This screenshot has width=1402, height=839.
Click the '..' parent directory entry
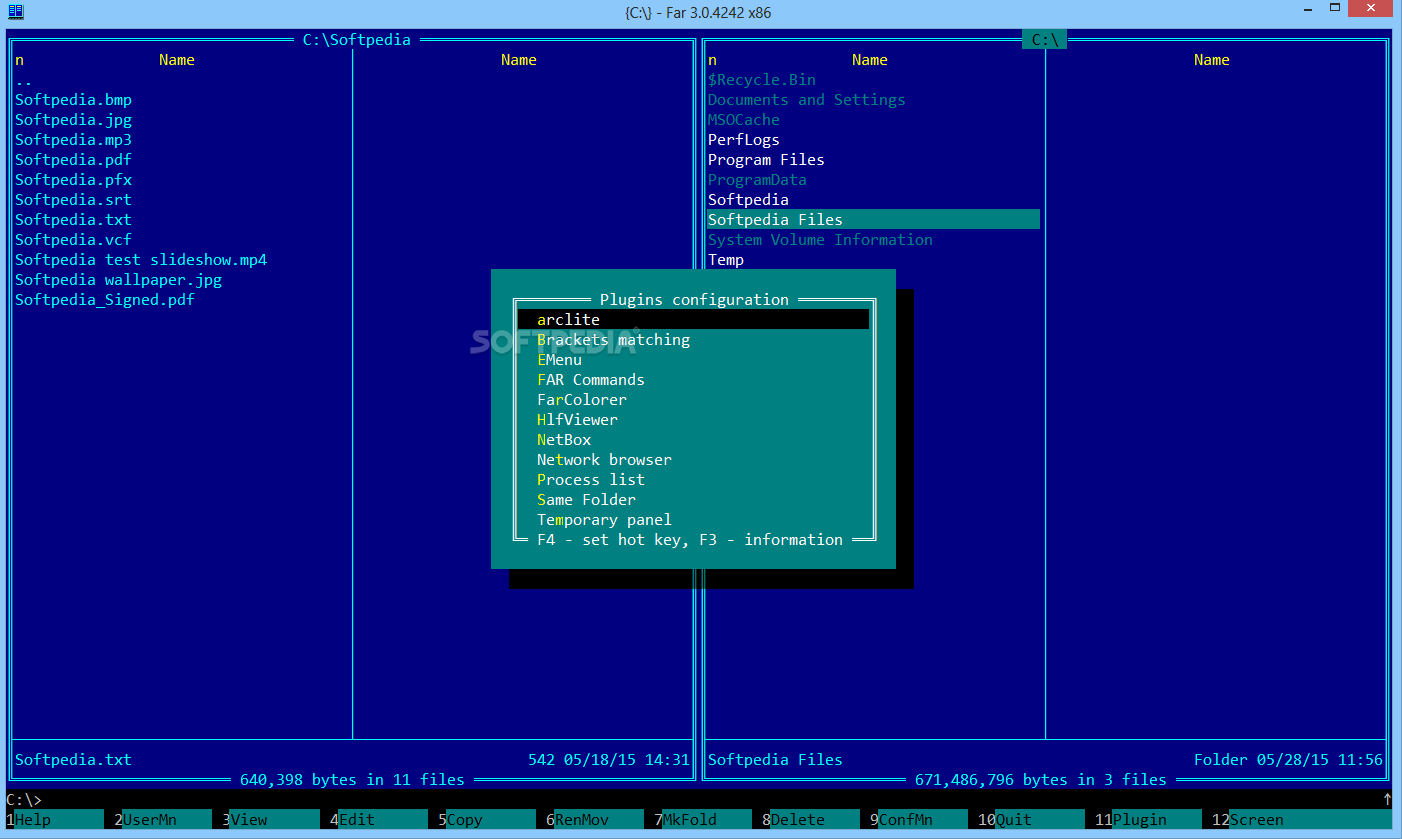pos(24,80)
